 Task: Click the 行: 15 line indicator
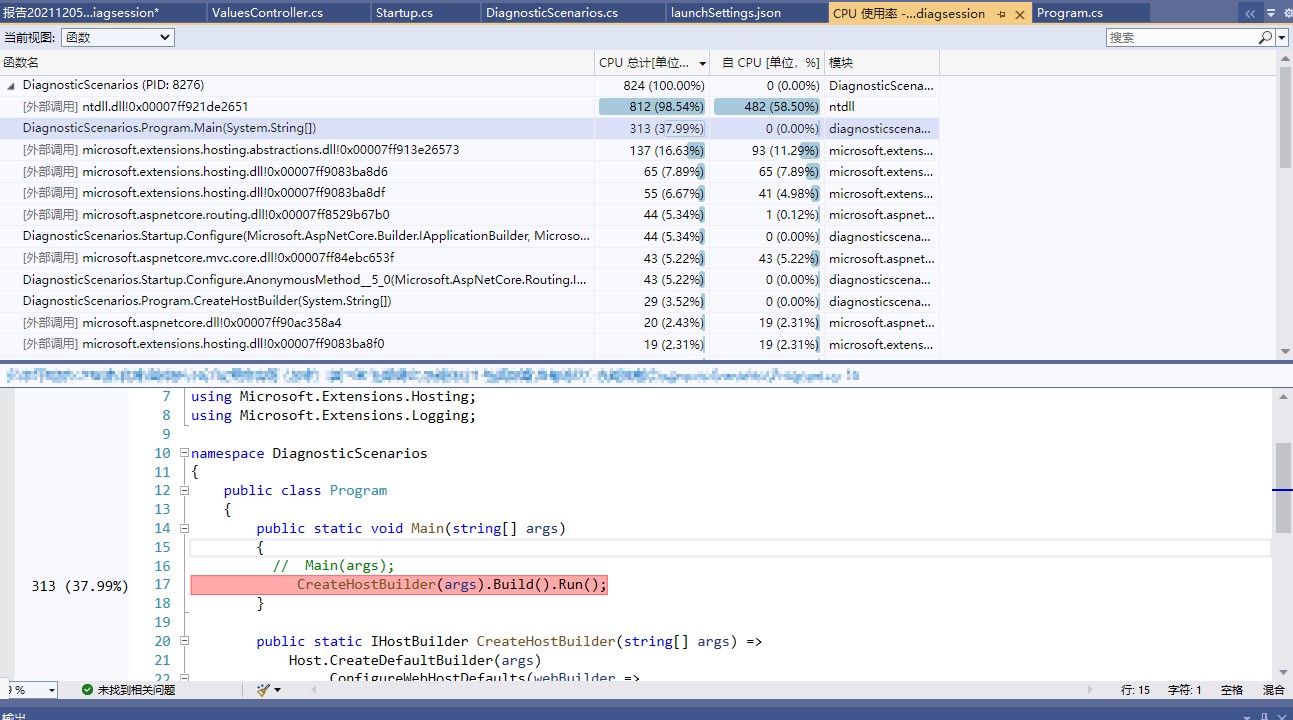(x=1136, y=690)
